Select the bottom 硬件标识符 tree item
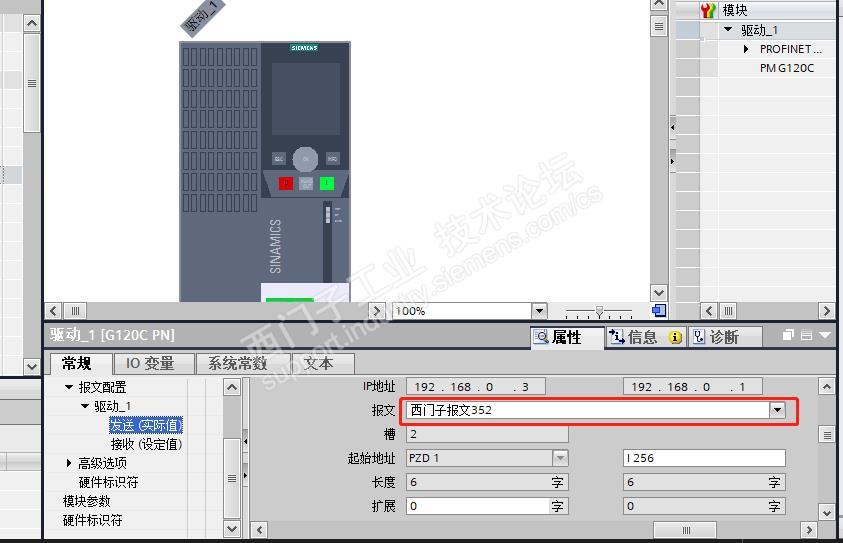The image size is (843, 543). 92,520
